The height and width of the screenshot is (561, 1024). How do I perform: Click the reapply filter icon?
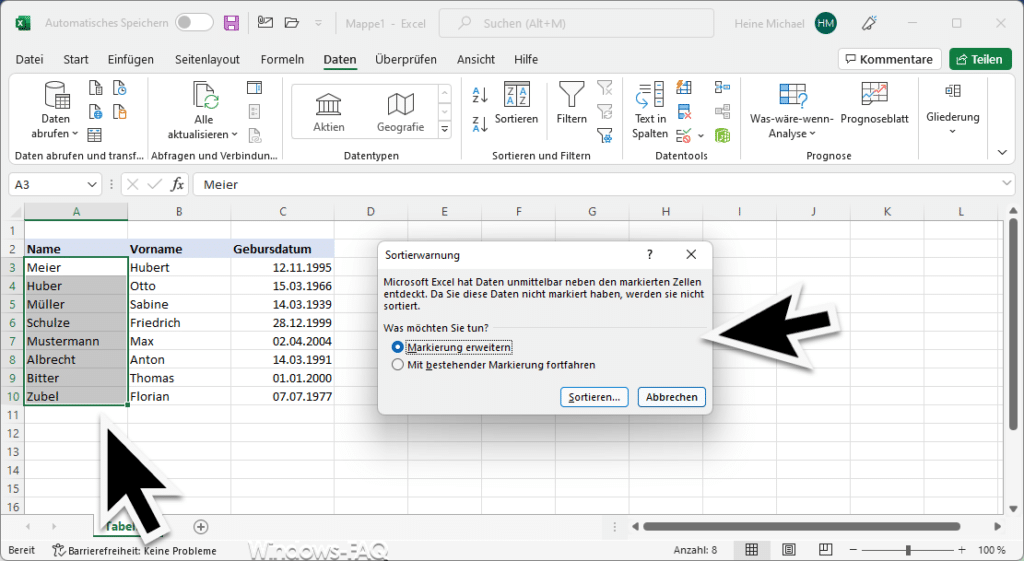pos(605,112)
